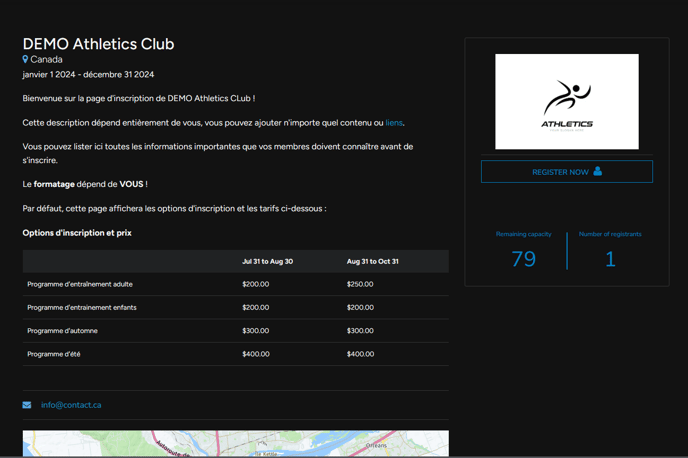Select the 'Jul 31 to Aug 30' column header
The image size is (688, 458).
pos(267,261)
